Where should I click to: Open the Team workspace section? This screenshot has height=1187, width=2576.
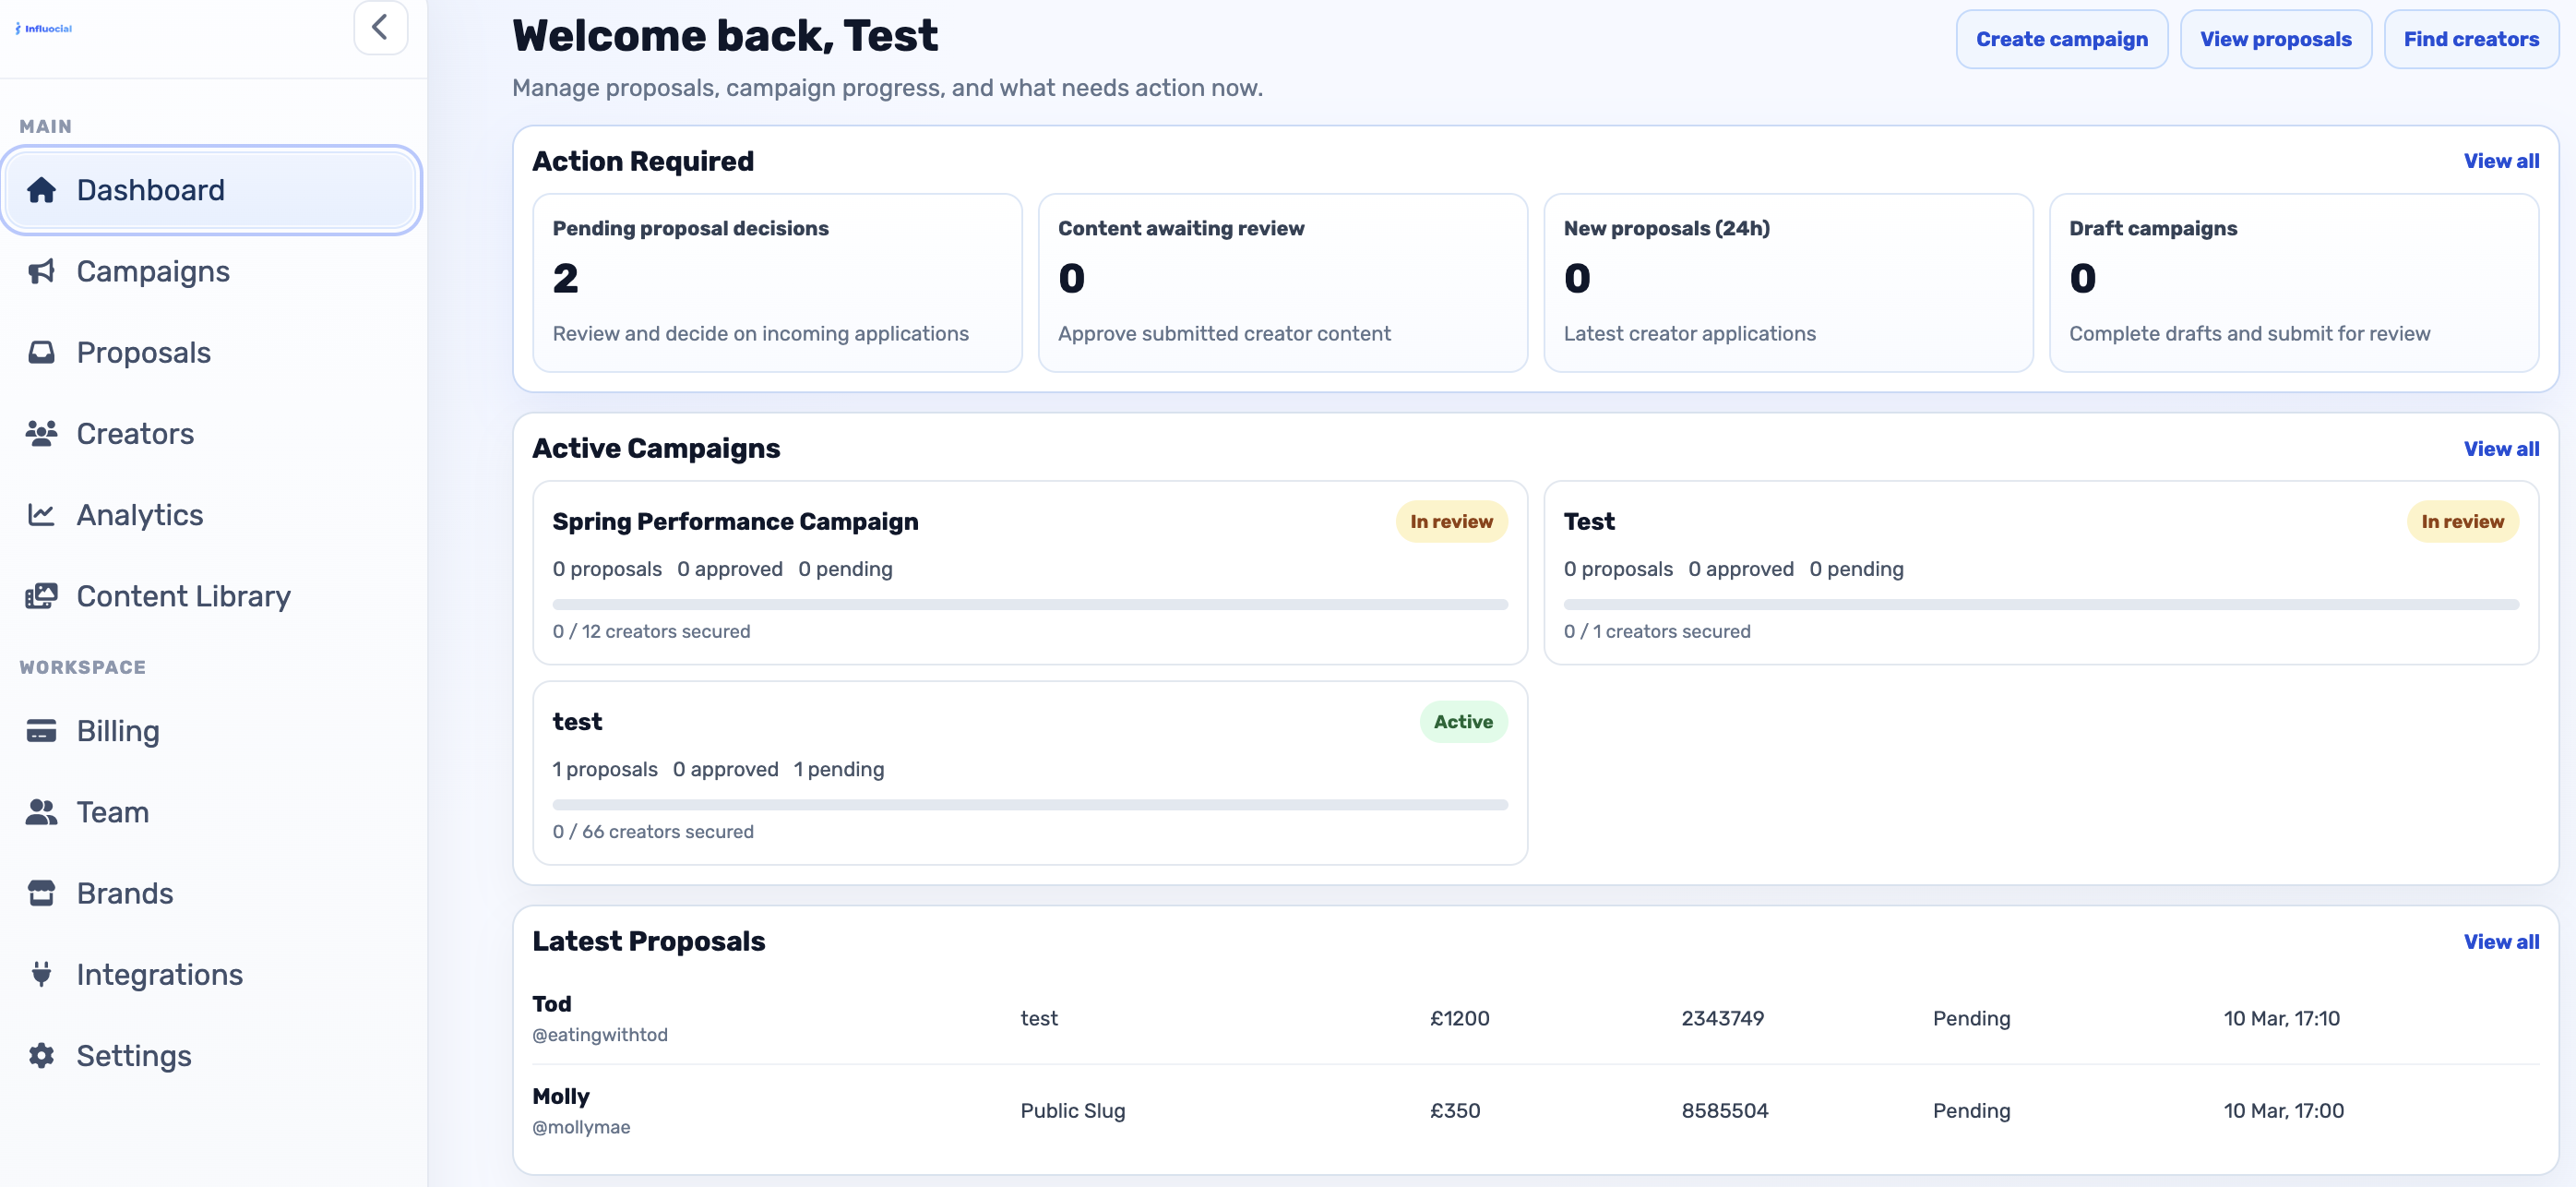tap(111, 812)
